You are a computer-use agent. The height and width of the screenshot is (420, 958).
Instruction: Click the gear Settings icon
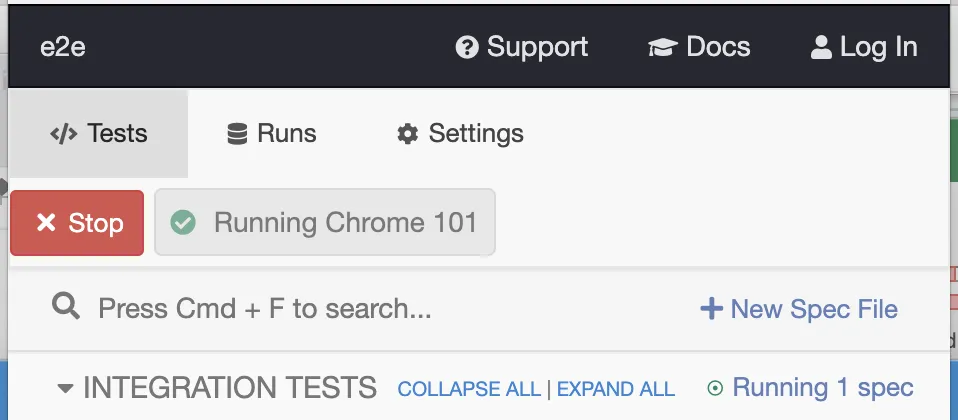407,134
